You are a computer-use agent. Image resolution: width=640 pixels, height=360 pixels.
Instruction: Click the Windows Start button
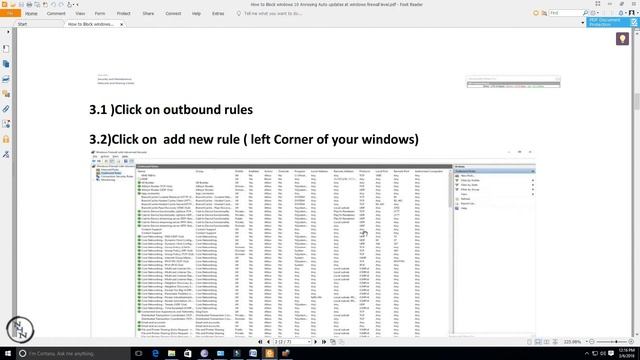(8, 353)
